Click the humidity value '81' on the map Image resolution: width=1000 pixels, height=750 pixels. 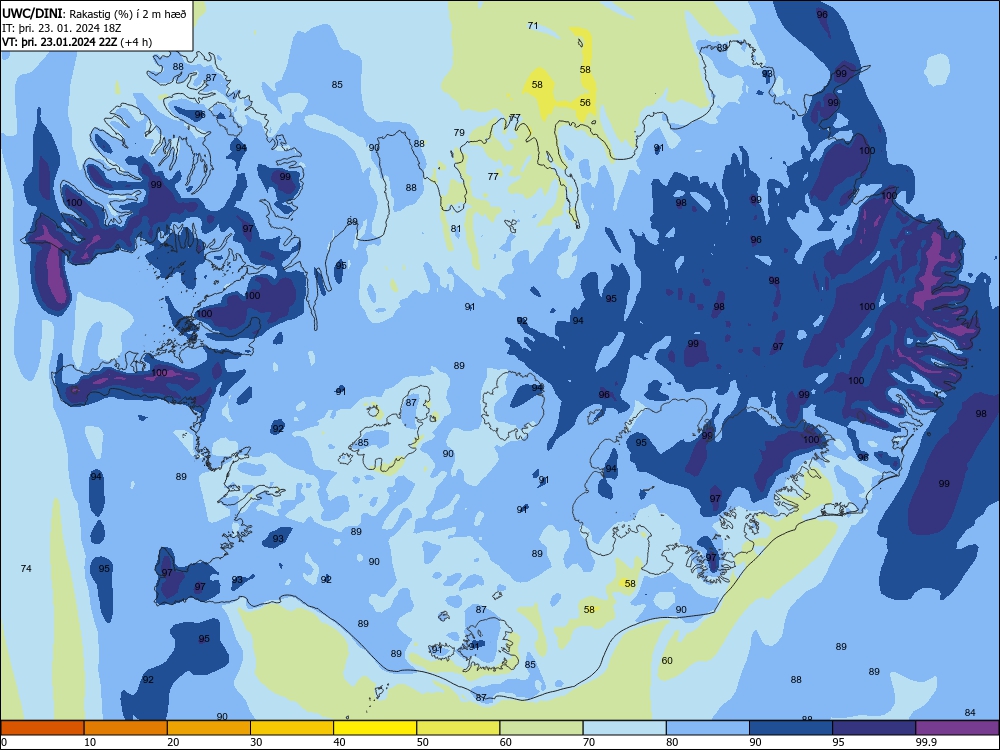coord(455,228)
